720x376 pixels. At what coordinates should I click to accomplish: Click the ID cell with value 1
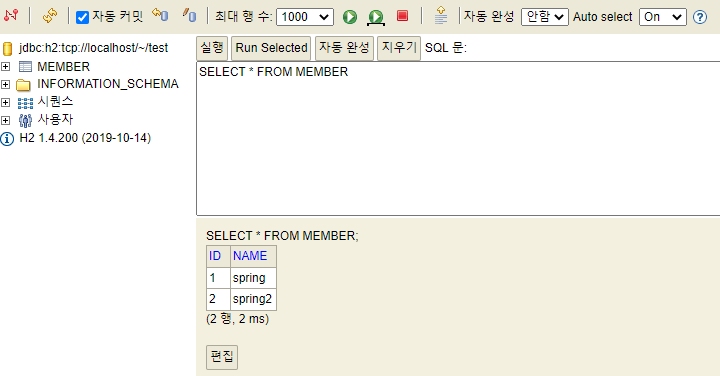pos(218,278)
